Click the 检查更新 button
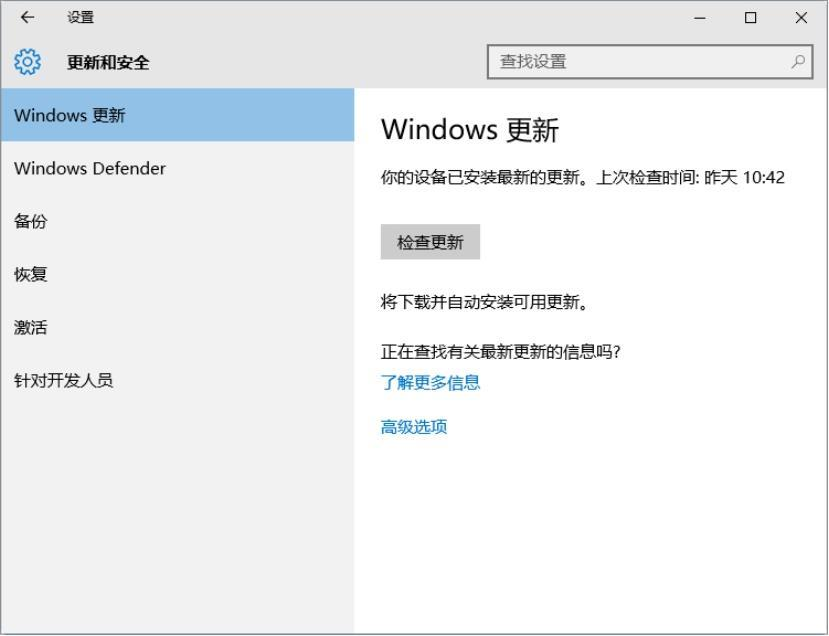This screenshot has width=829, height=636. coord(430,242)
